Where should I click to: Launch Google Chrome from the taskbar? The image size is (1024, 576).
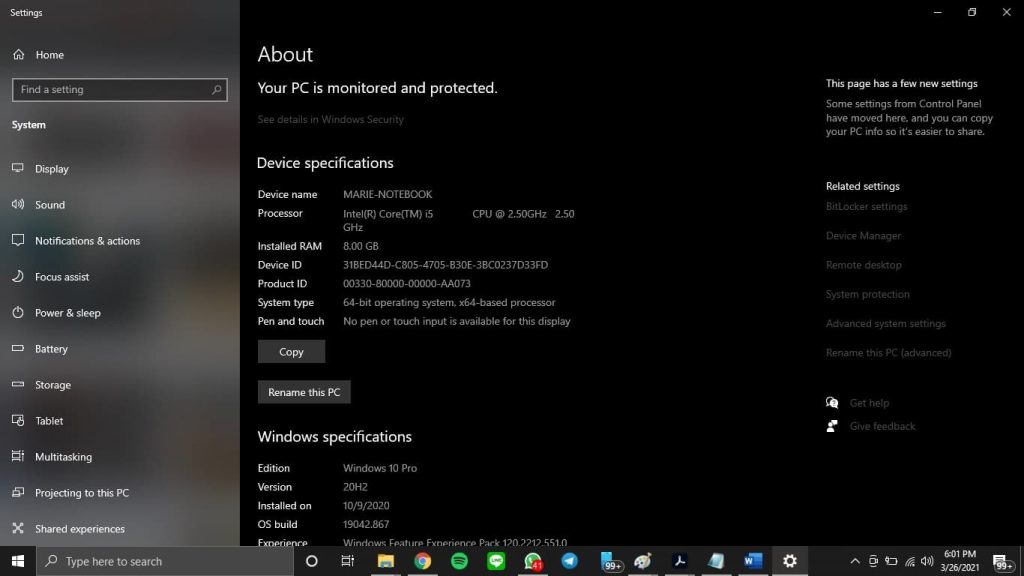tap(422, 561)
